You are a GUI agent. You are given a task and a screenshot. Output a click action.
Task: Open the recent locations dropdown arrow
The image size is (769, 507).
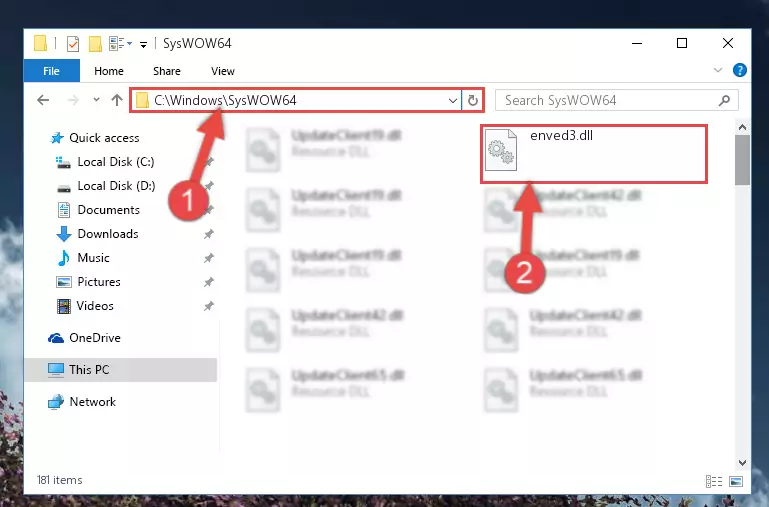[96, 100]
